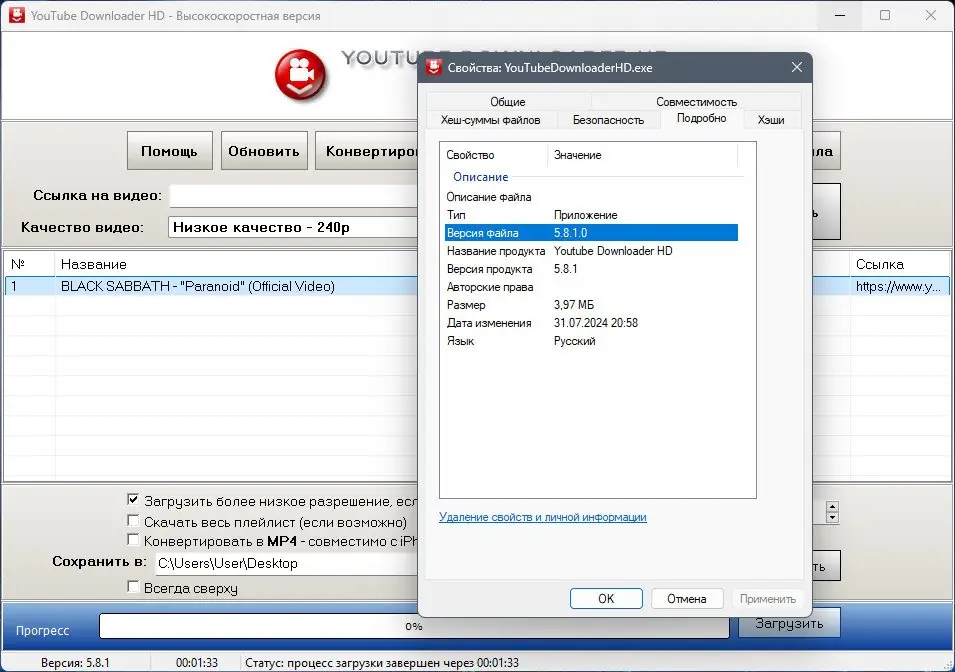955x672 pixels.
Task: Click the properties dialog title icon
Action: click(434, 68)
